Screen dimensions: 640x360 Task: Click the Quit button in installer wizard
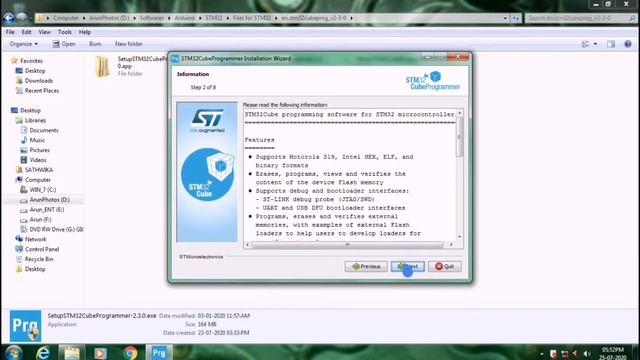(x=444, y=267)
